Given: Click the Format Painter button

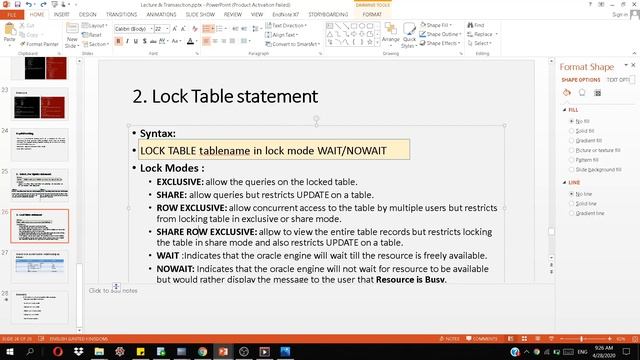Looking at the screenshot, I should [x=39, y=44].
